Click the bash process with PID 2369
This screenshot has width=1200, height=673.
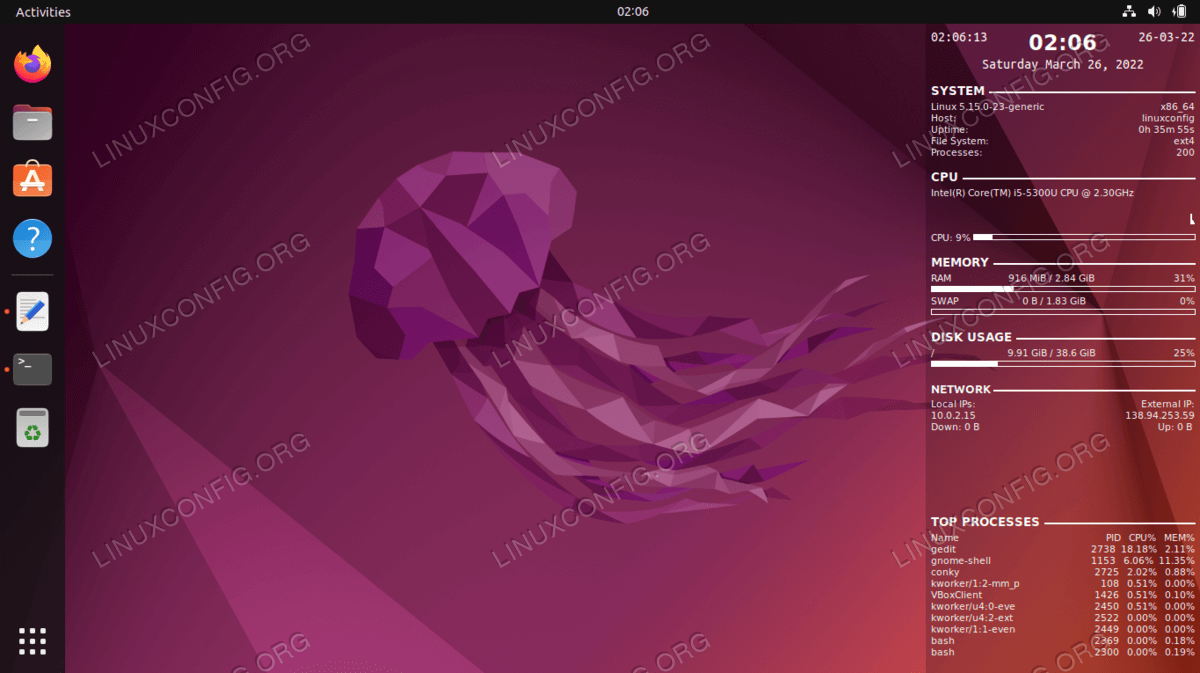1063,641
